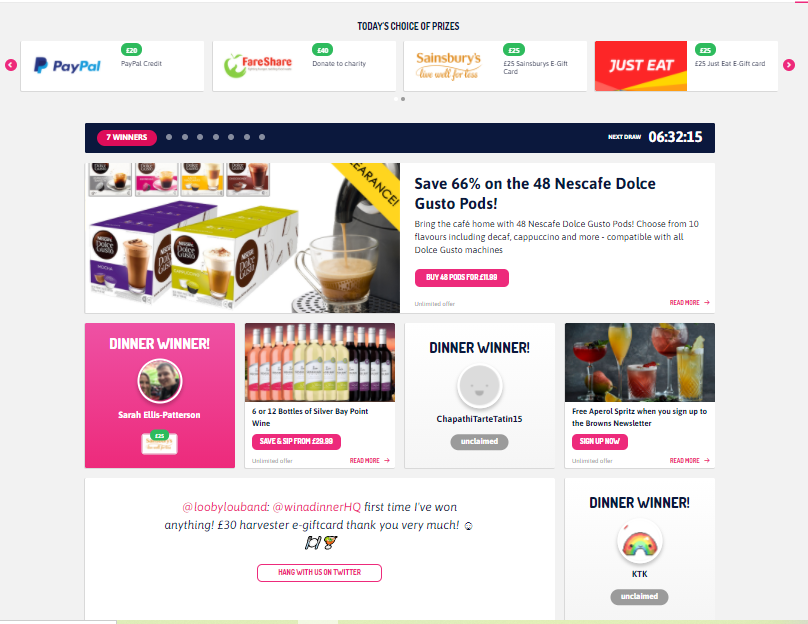Open Read More on Dolce Gusto offer
This screenshot has width=808, height=624.
pos(689,302)
